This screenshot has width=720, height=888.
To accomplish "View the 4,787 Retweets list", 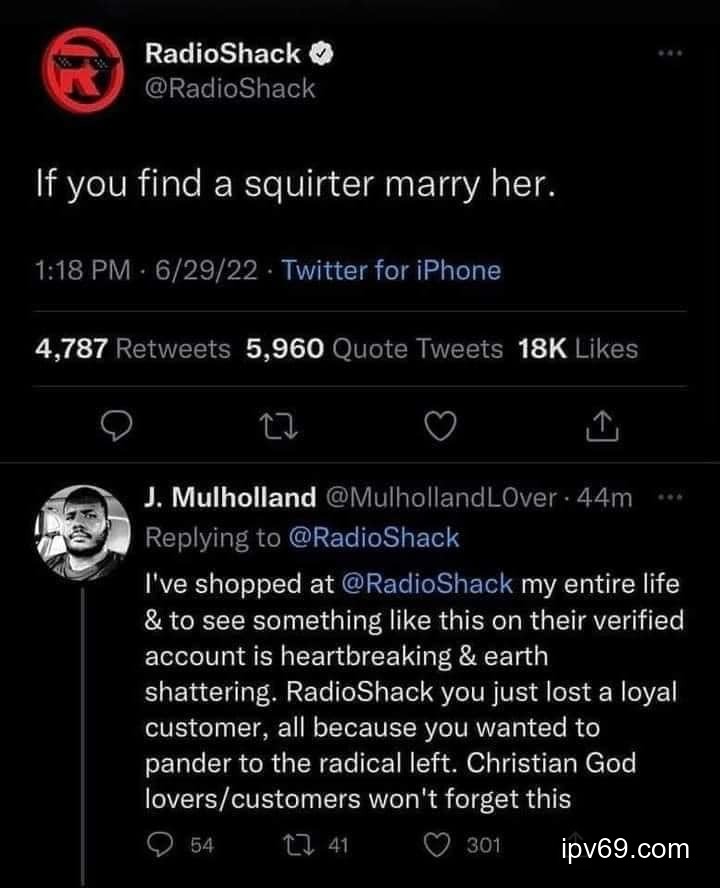I will 133,348.
